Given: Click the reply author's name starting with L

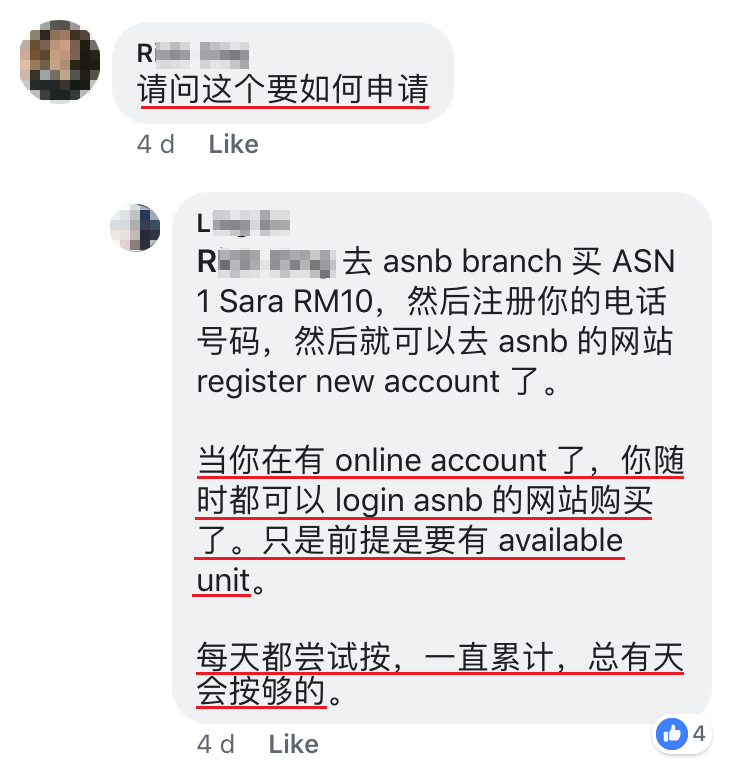Looking at the screenshot, I should [x=243, y=223].
